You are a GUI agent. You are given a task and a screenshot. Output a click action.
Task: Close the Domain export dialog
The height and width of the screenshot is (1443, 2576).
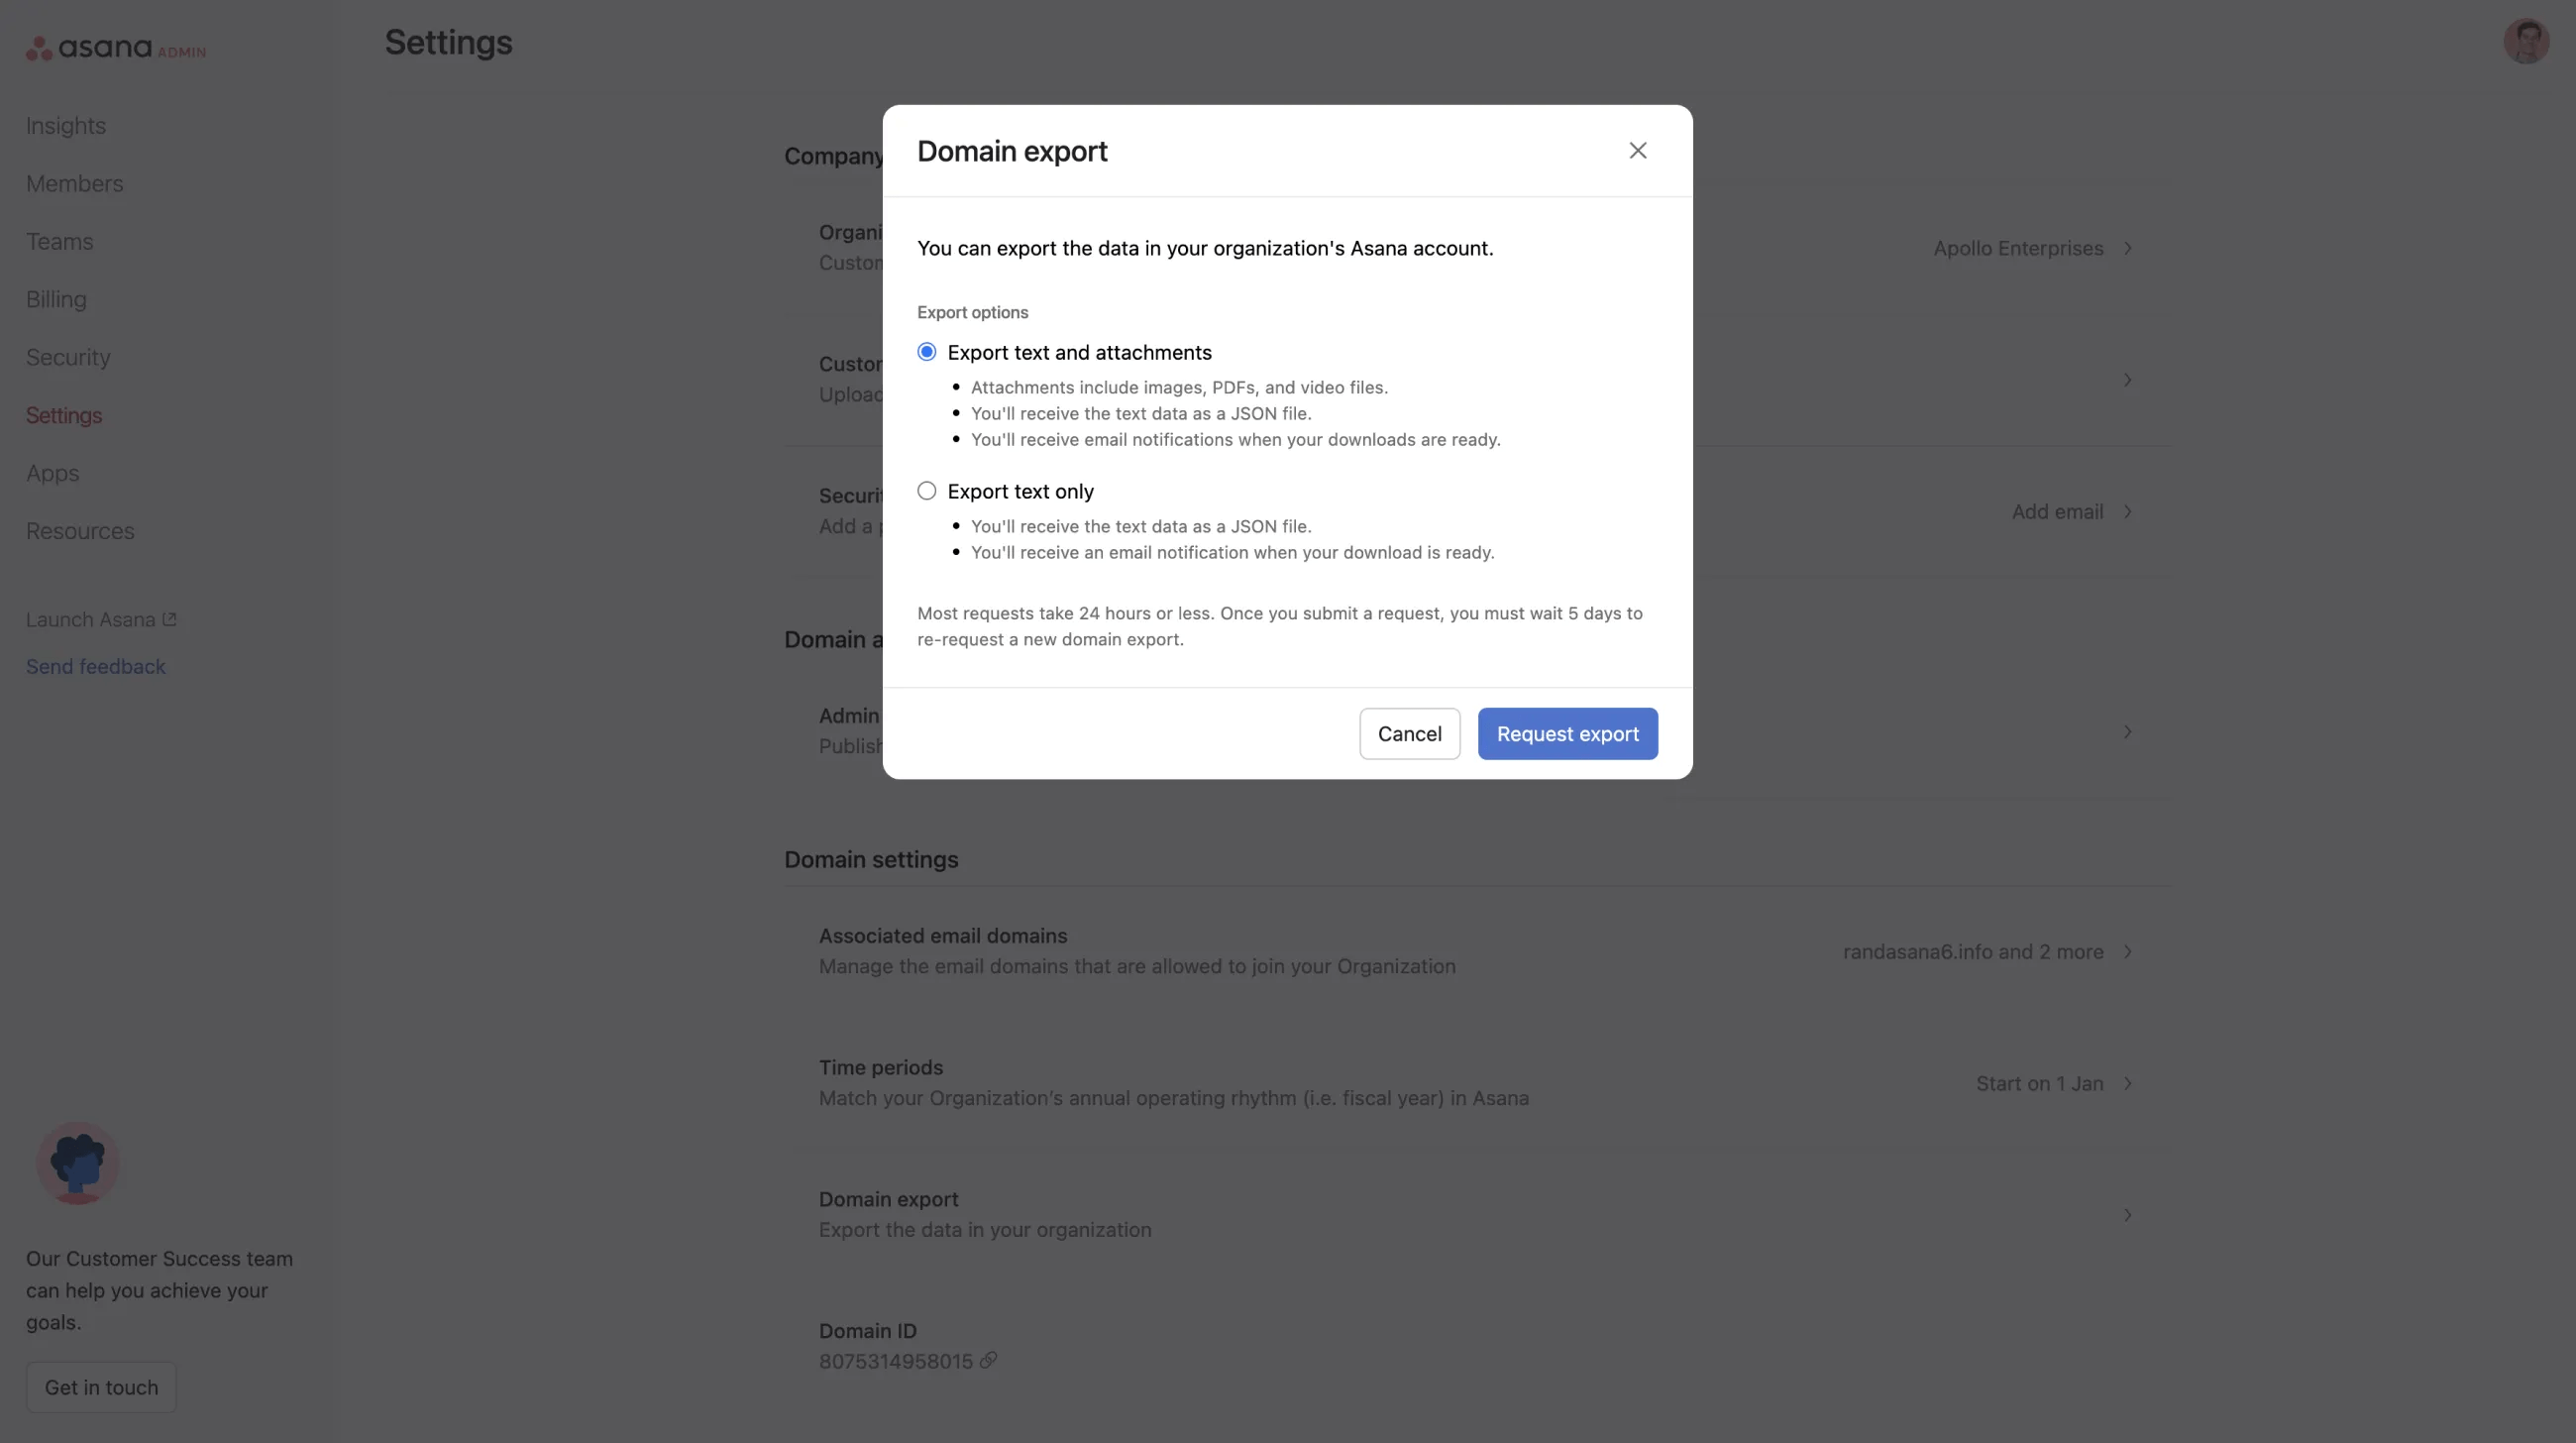point(1637,151)
